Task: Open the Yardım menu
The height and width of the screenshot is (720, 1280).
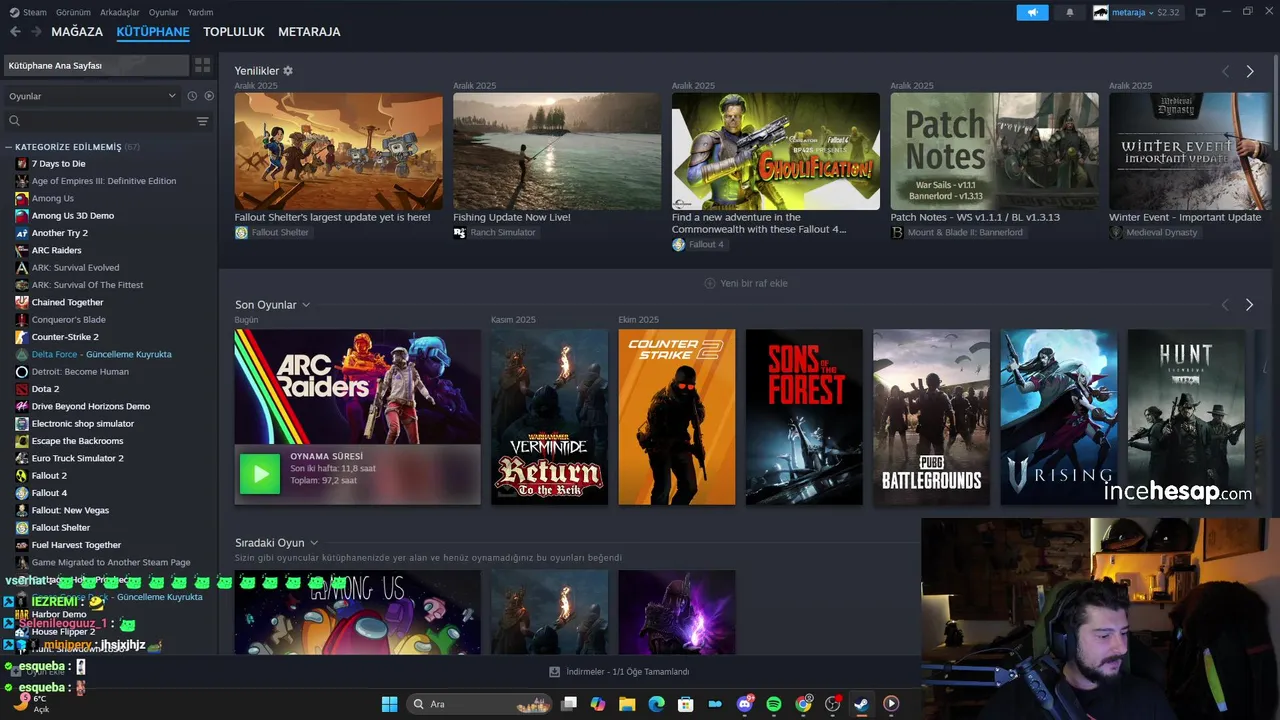Action: [x=200, y=12]
